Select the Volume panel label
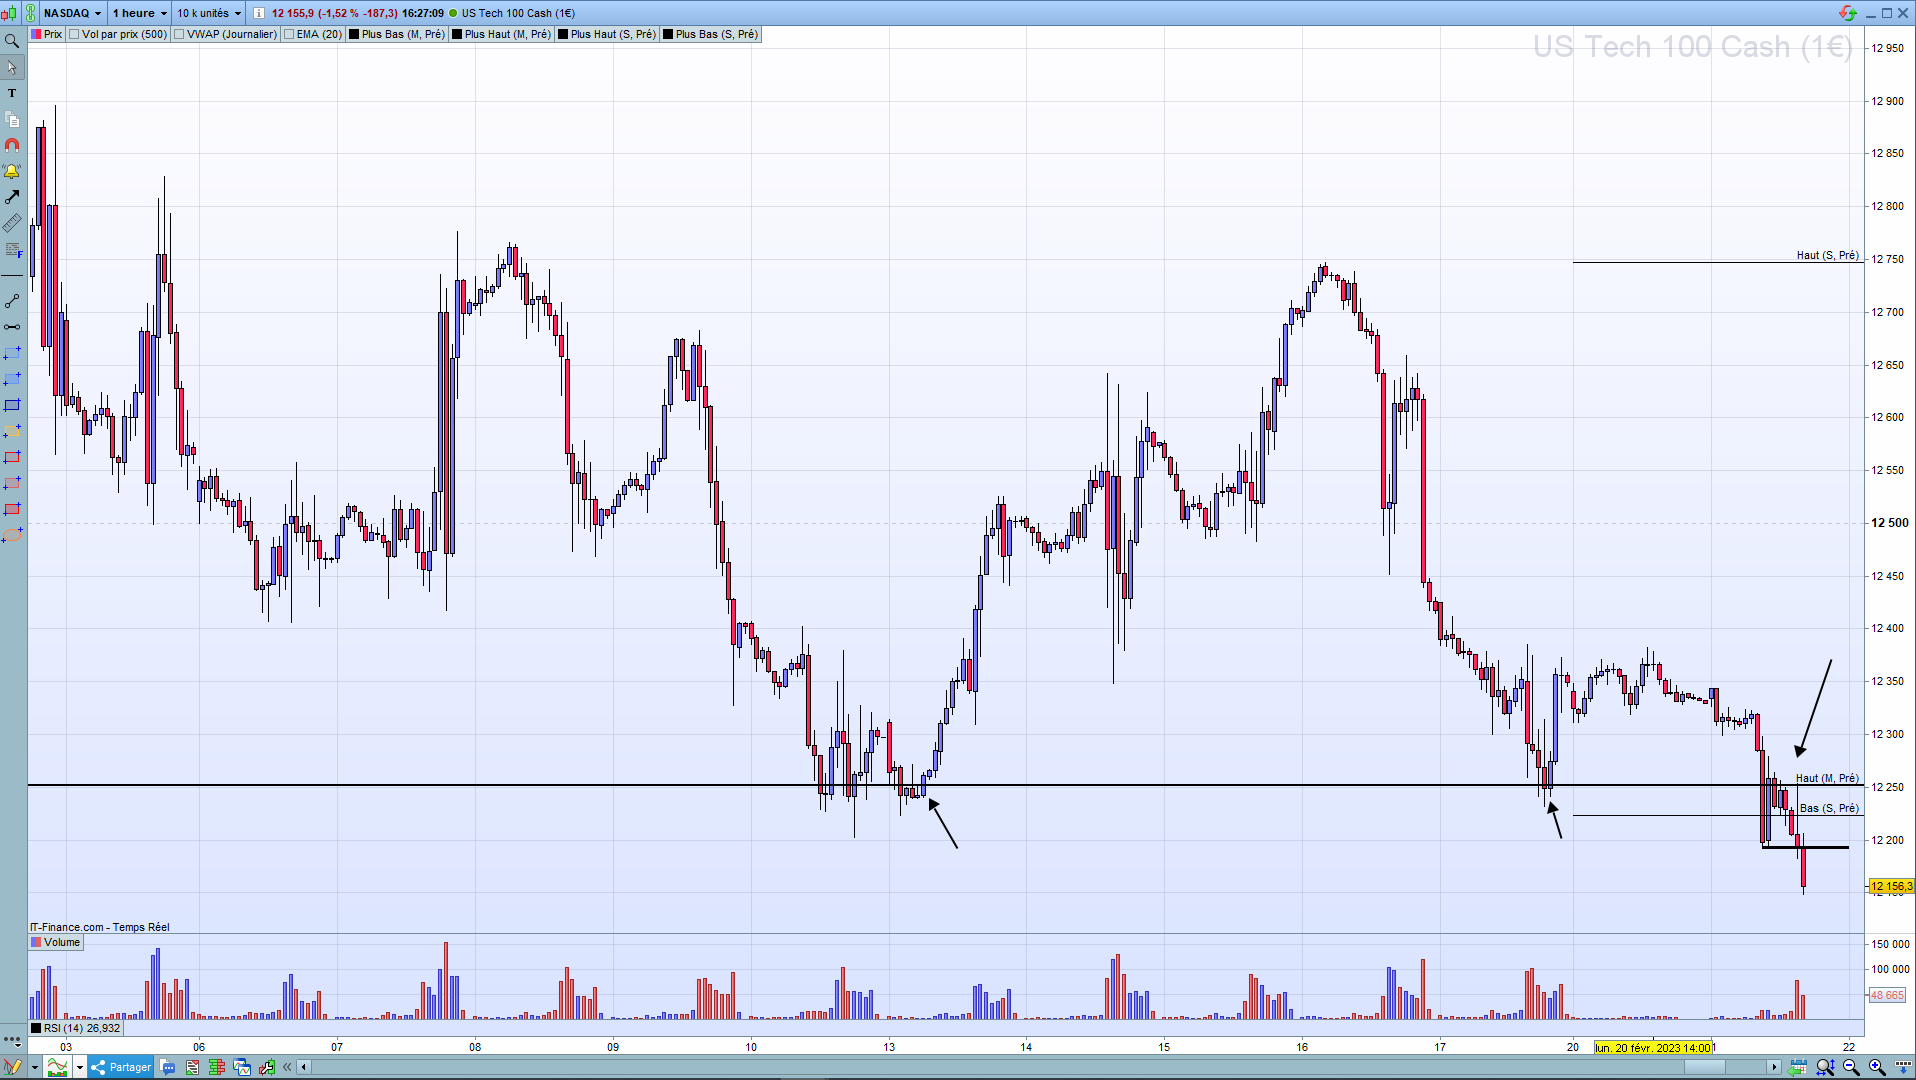The height and width of the screenshot is (1080, 1916). click(56, 942)
